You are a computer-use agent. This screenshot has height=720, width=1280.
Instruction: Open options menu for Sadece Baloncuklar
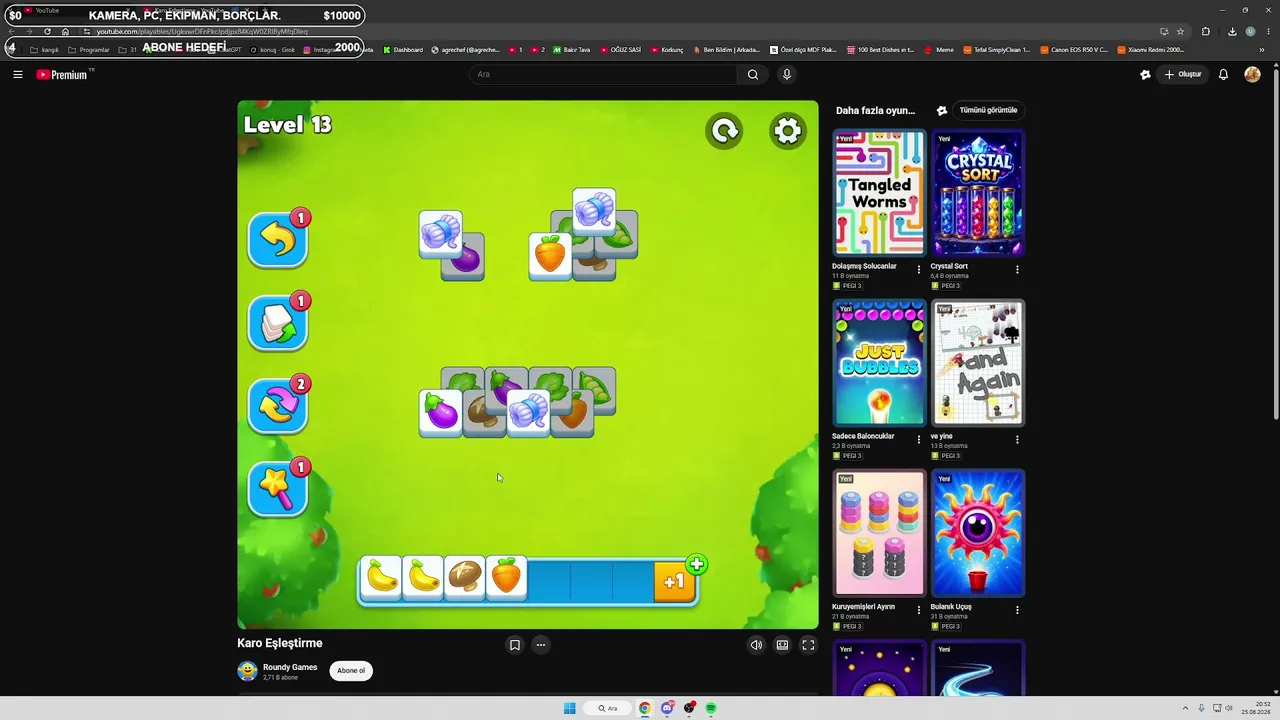919,440
